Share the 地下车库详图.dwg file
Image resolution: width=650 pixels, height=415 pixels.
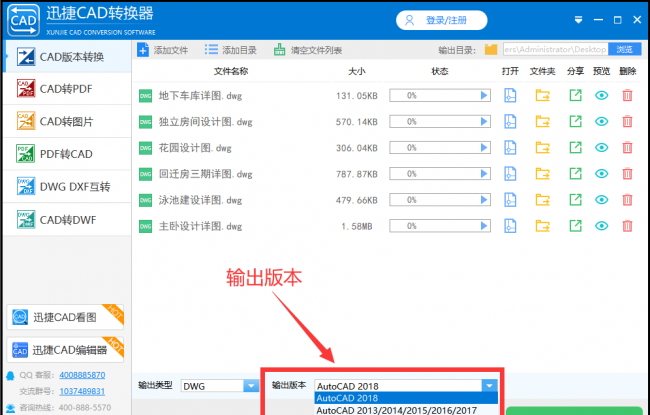[575, 96]
